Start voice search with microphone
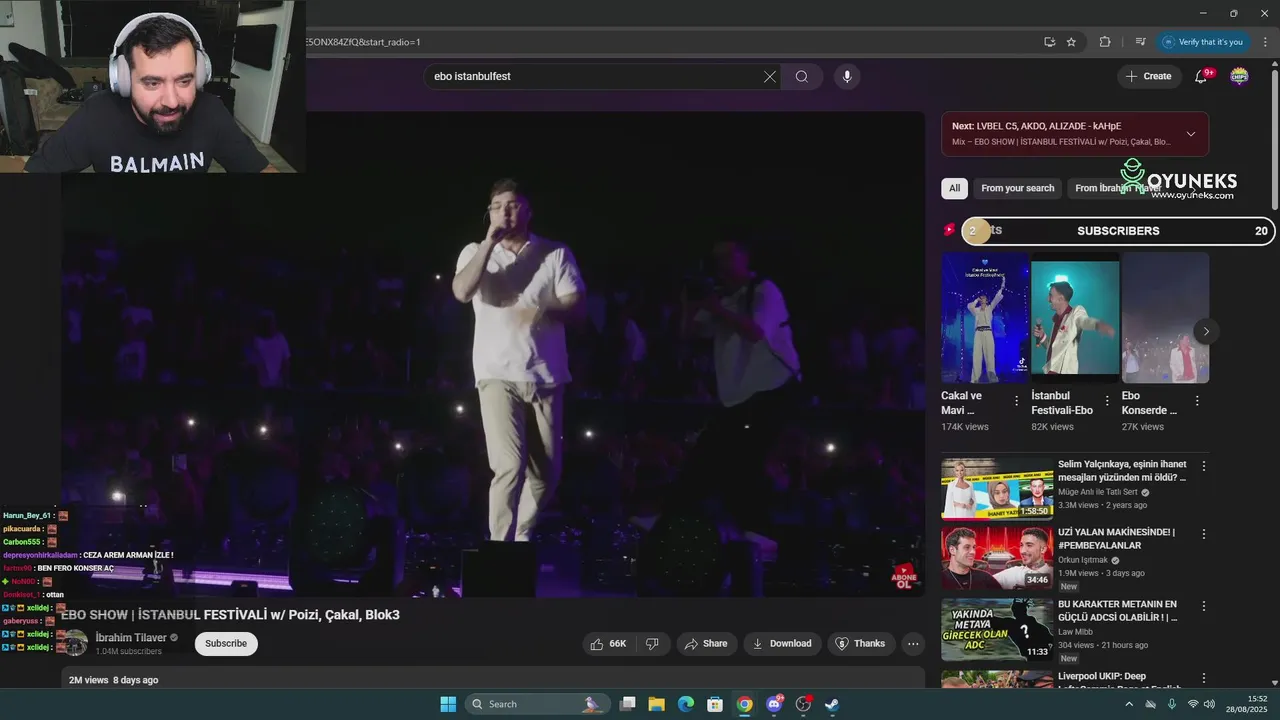 click(847, 77)
